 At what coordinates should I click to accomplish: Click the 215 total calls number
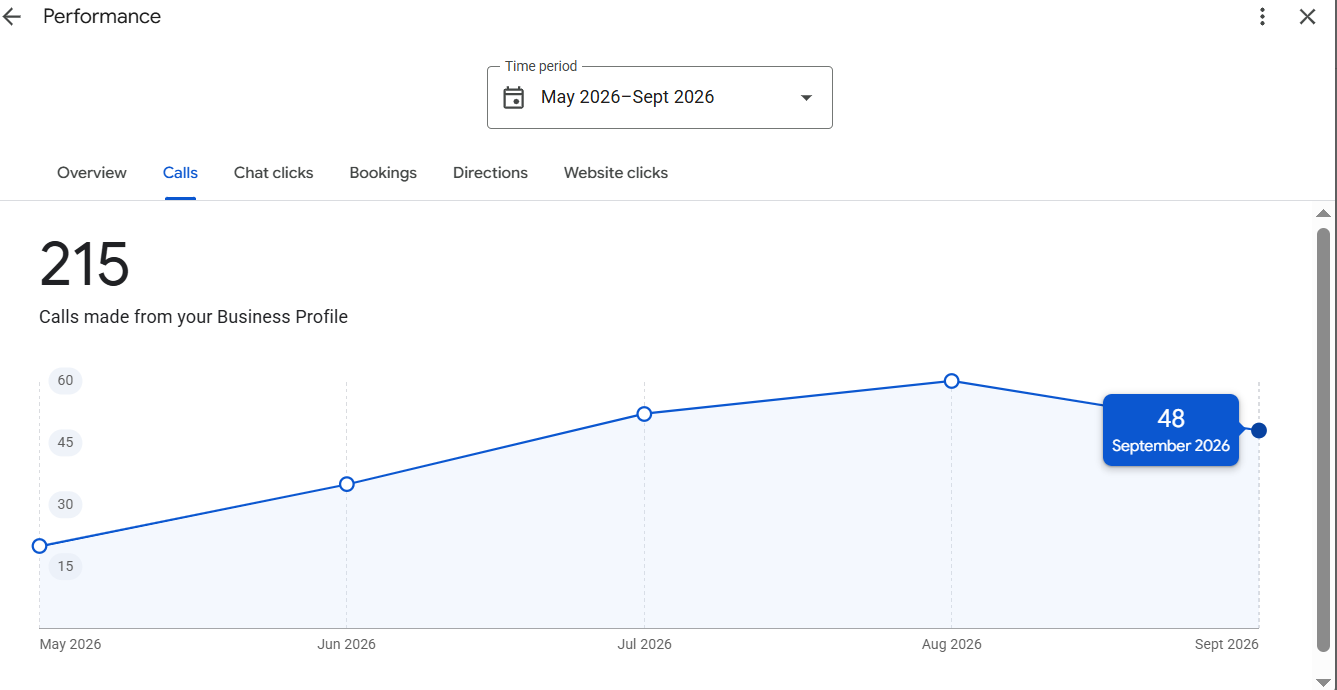tap(85, 265)
